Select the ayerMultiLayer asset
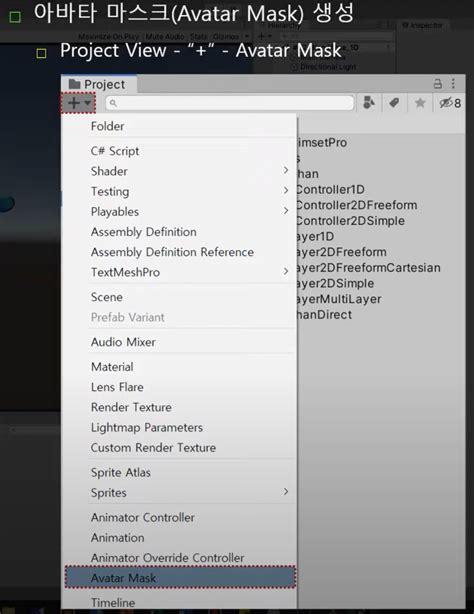The image size is (474, 614). (x=338, y=299)
